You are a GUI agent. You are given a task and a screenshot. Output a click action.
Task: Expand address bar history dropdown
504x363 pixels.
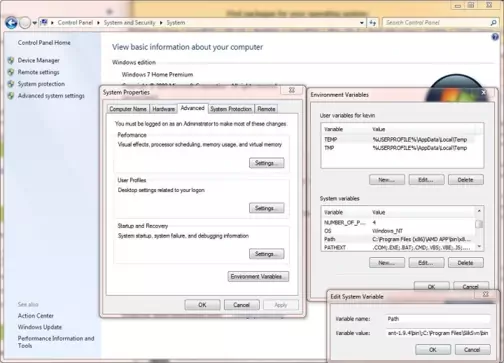pos(362,23)
